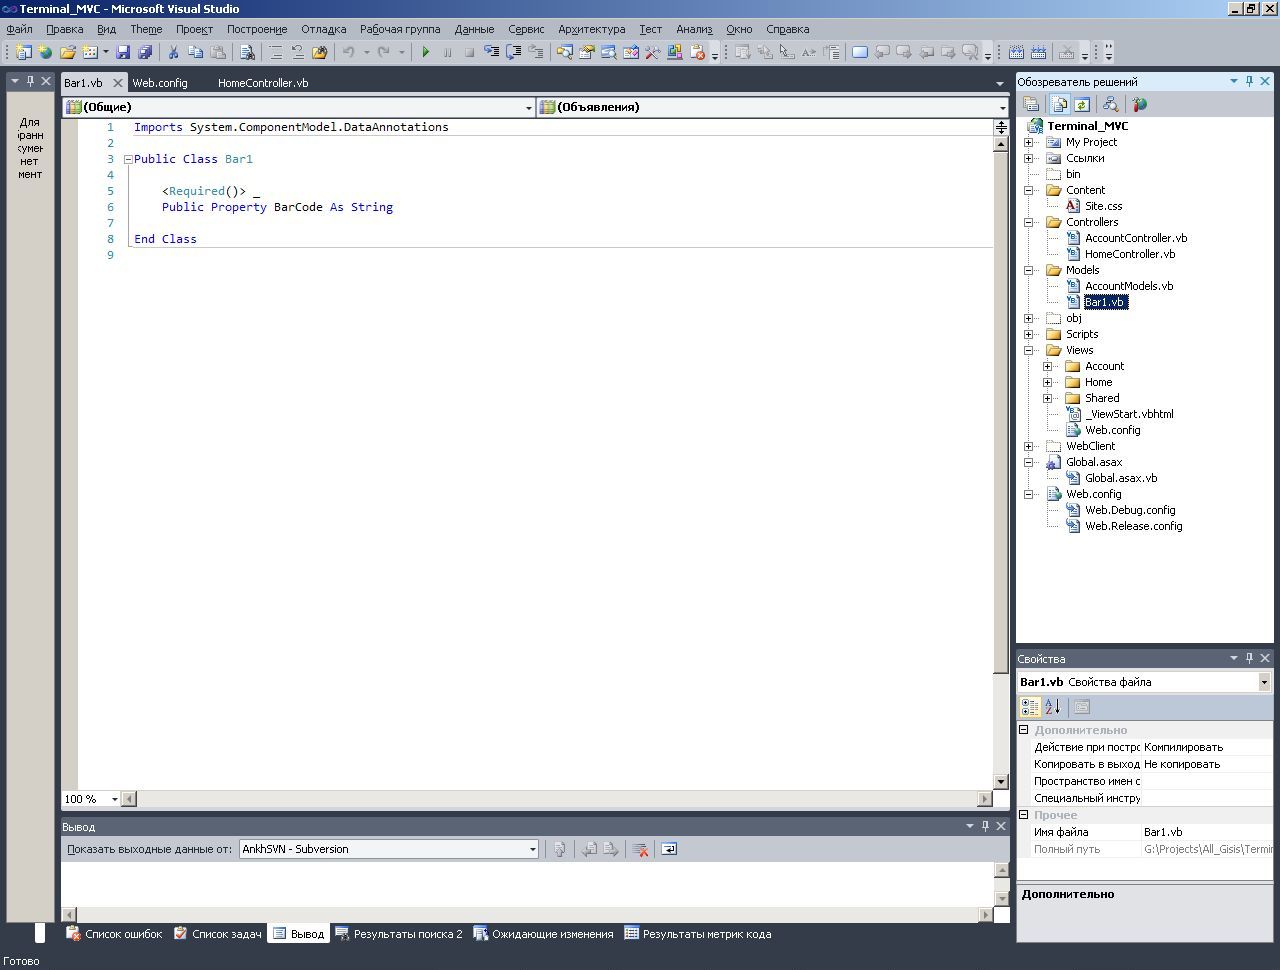The height and width of the screenshot is (970, 1280).
Task: Click the Refresh icon in Solution Explorer
Action: pyautogui.click(x=1081, y=104)
